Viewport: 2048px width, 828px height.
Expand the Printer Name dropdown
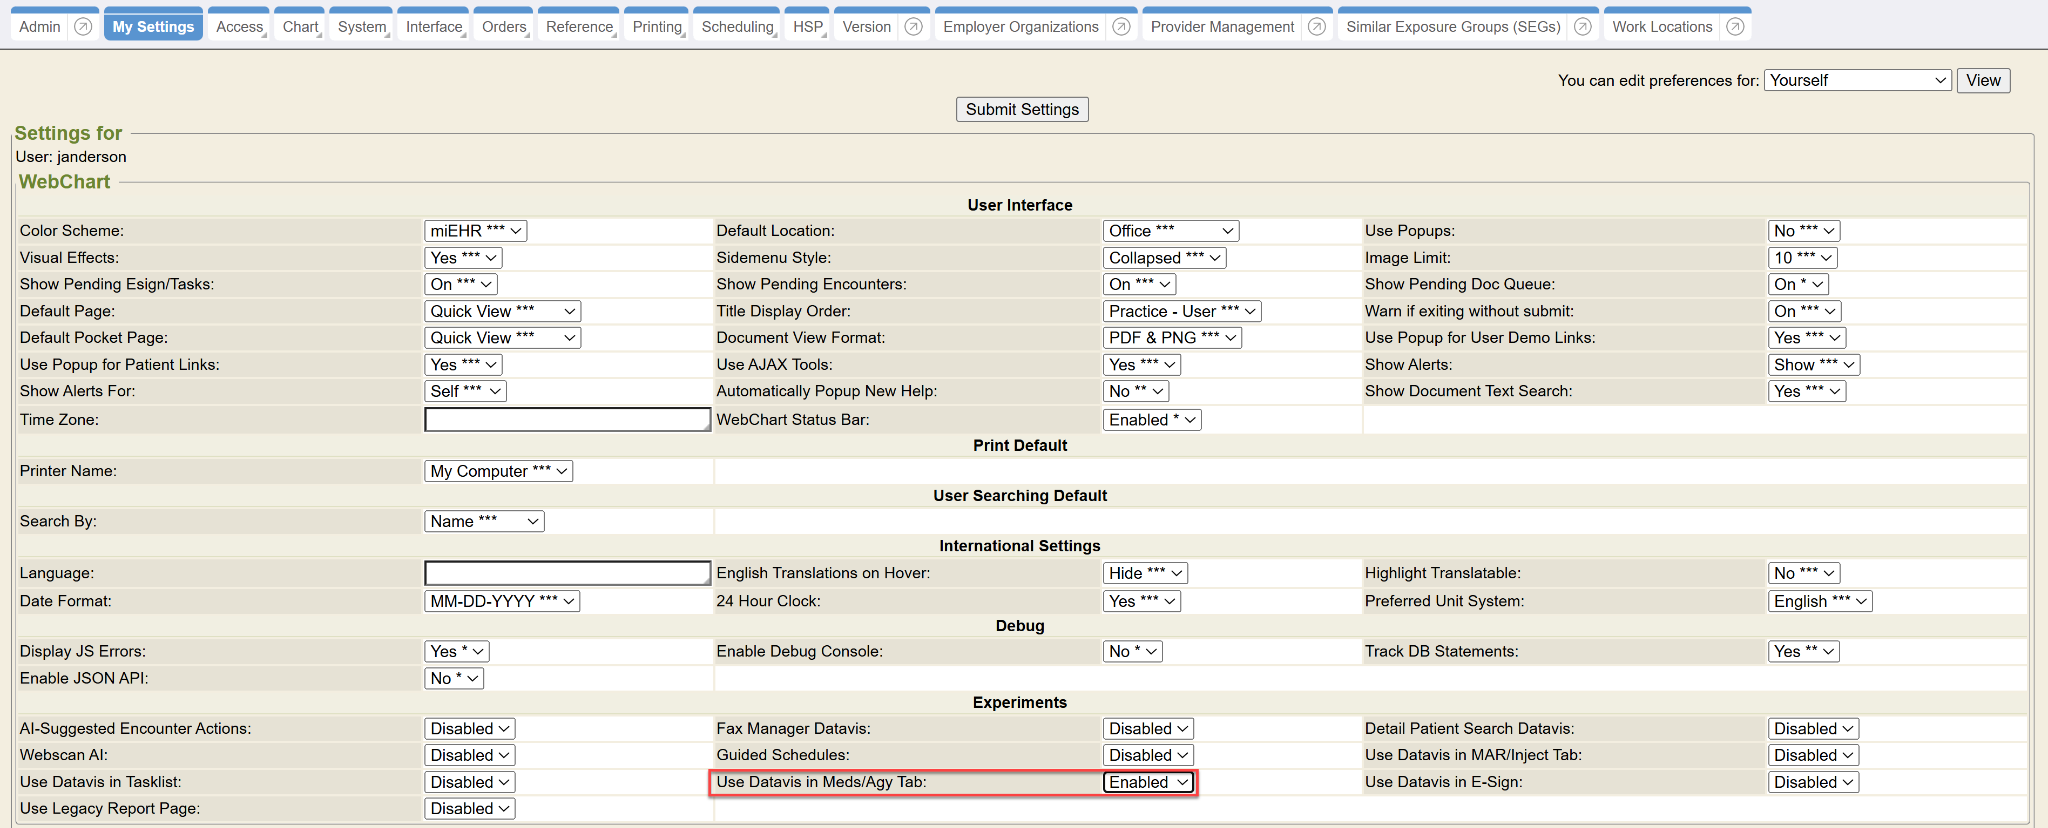coord(498,471)
